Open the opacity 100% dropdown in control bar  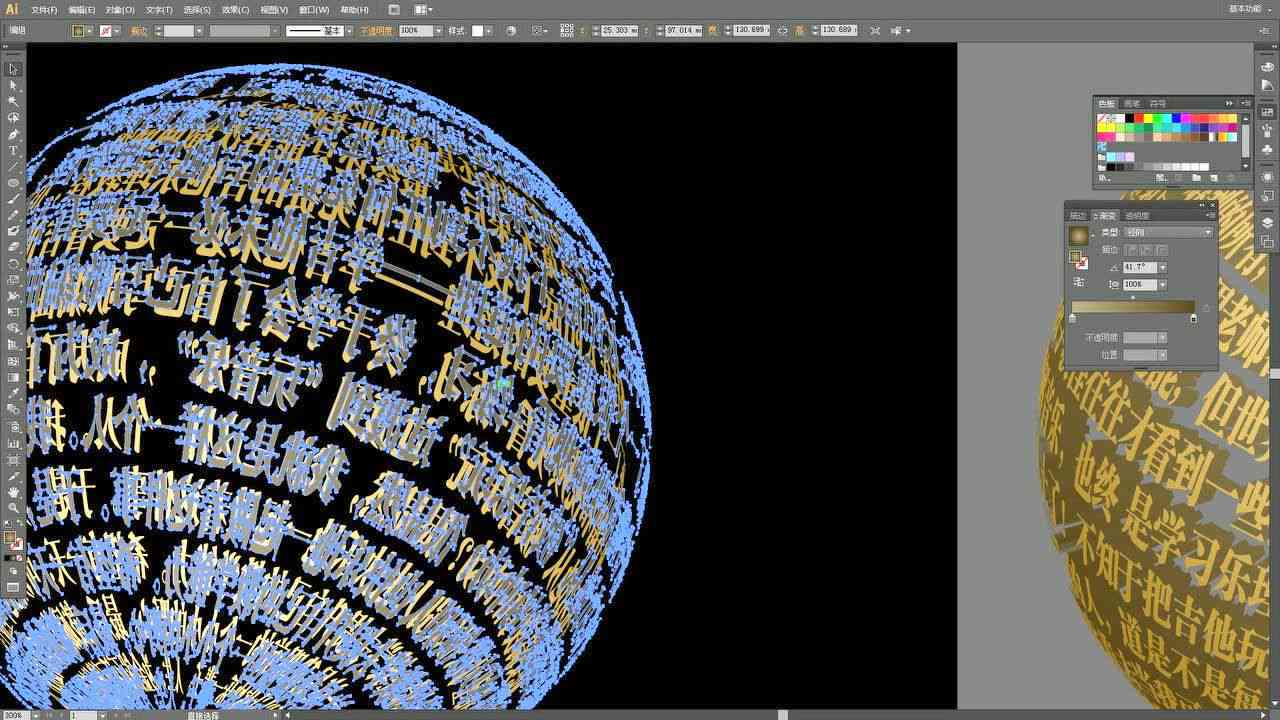(437, 31)
